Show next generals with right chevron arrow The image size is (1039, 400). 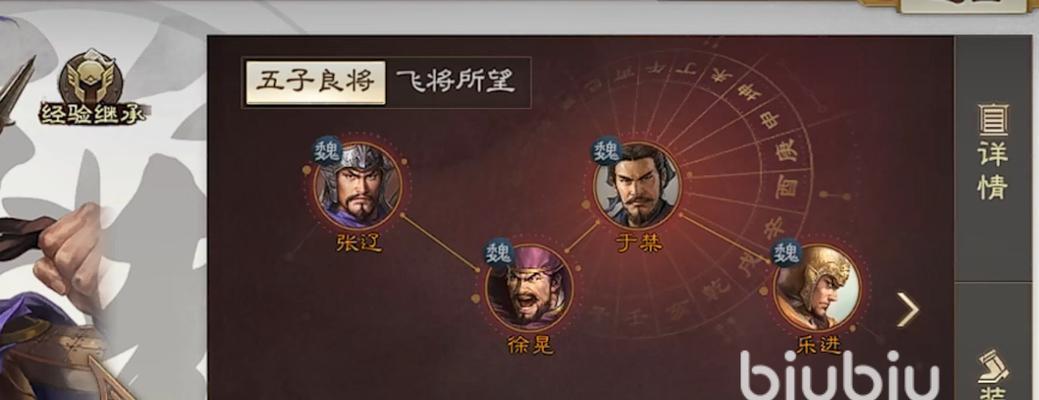pyautogui.click(x=908, y=309)
